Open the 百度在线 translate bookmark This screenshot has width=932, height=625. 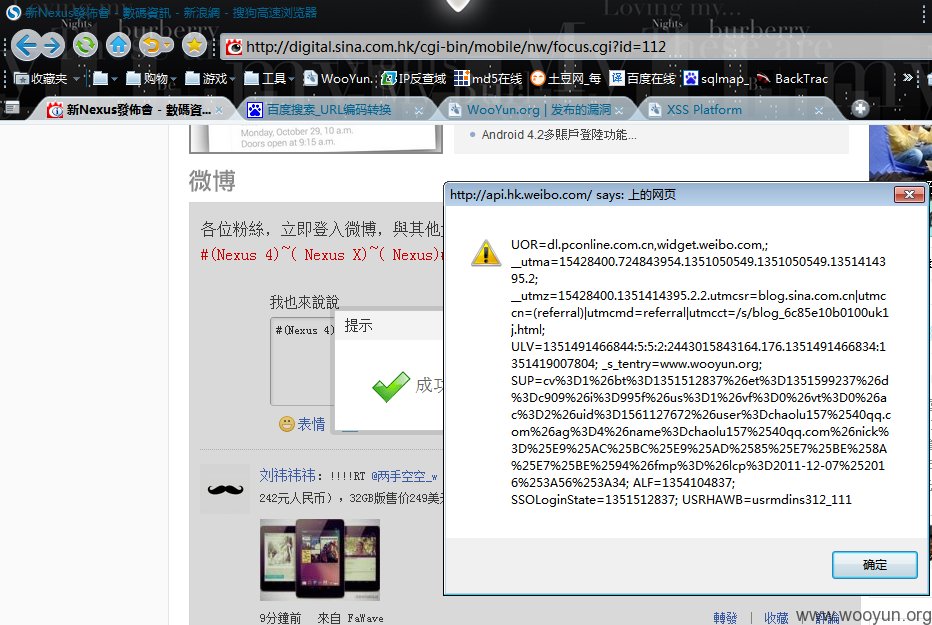pyautogui.click(x=643, y=78)
